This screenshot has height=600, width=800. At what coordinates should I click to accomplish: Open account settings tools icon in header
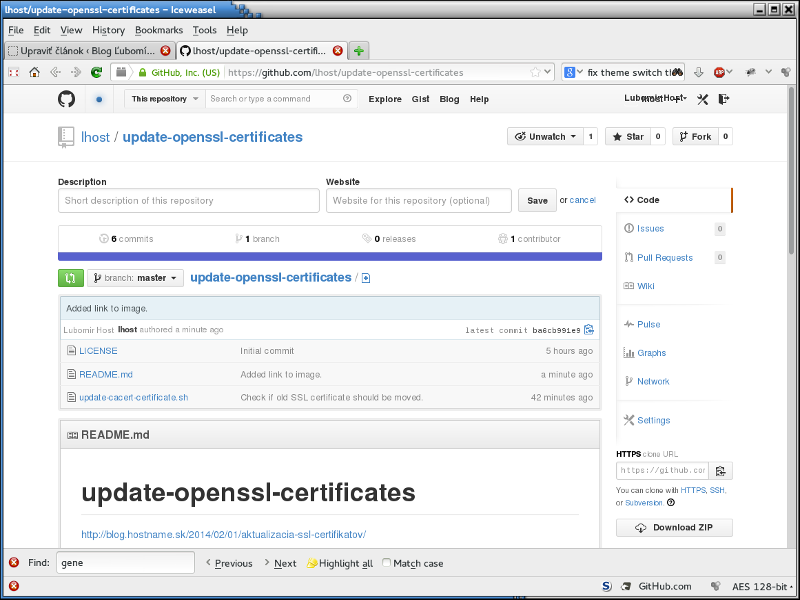[703, 99]
